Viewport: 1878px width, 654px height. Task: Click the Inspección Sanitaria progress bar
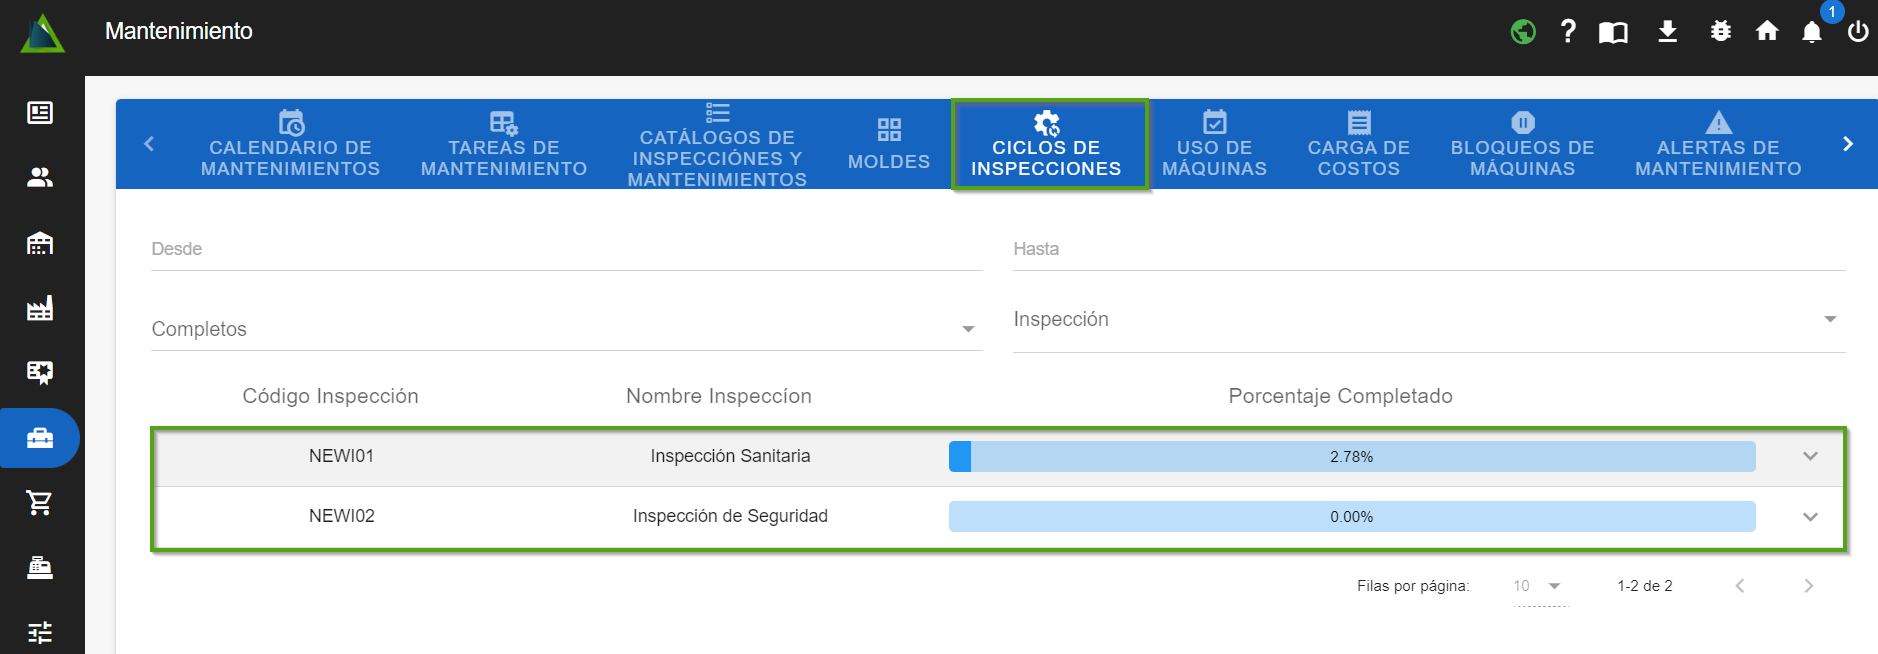tap(1351, 457)
